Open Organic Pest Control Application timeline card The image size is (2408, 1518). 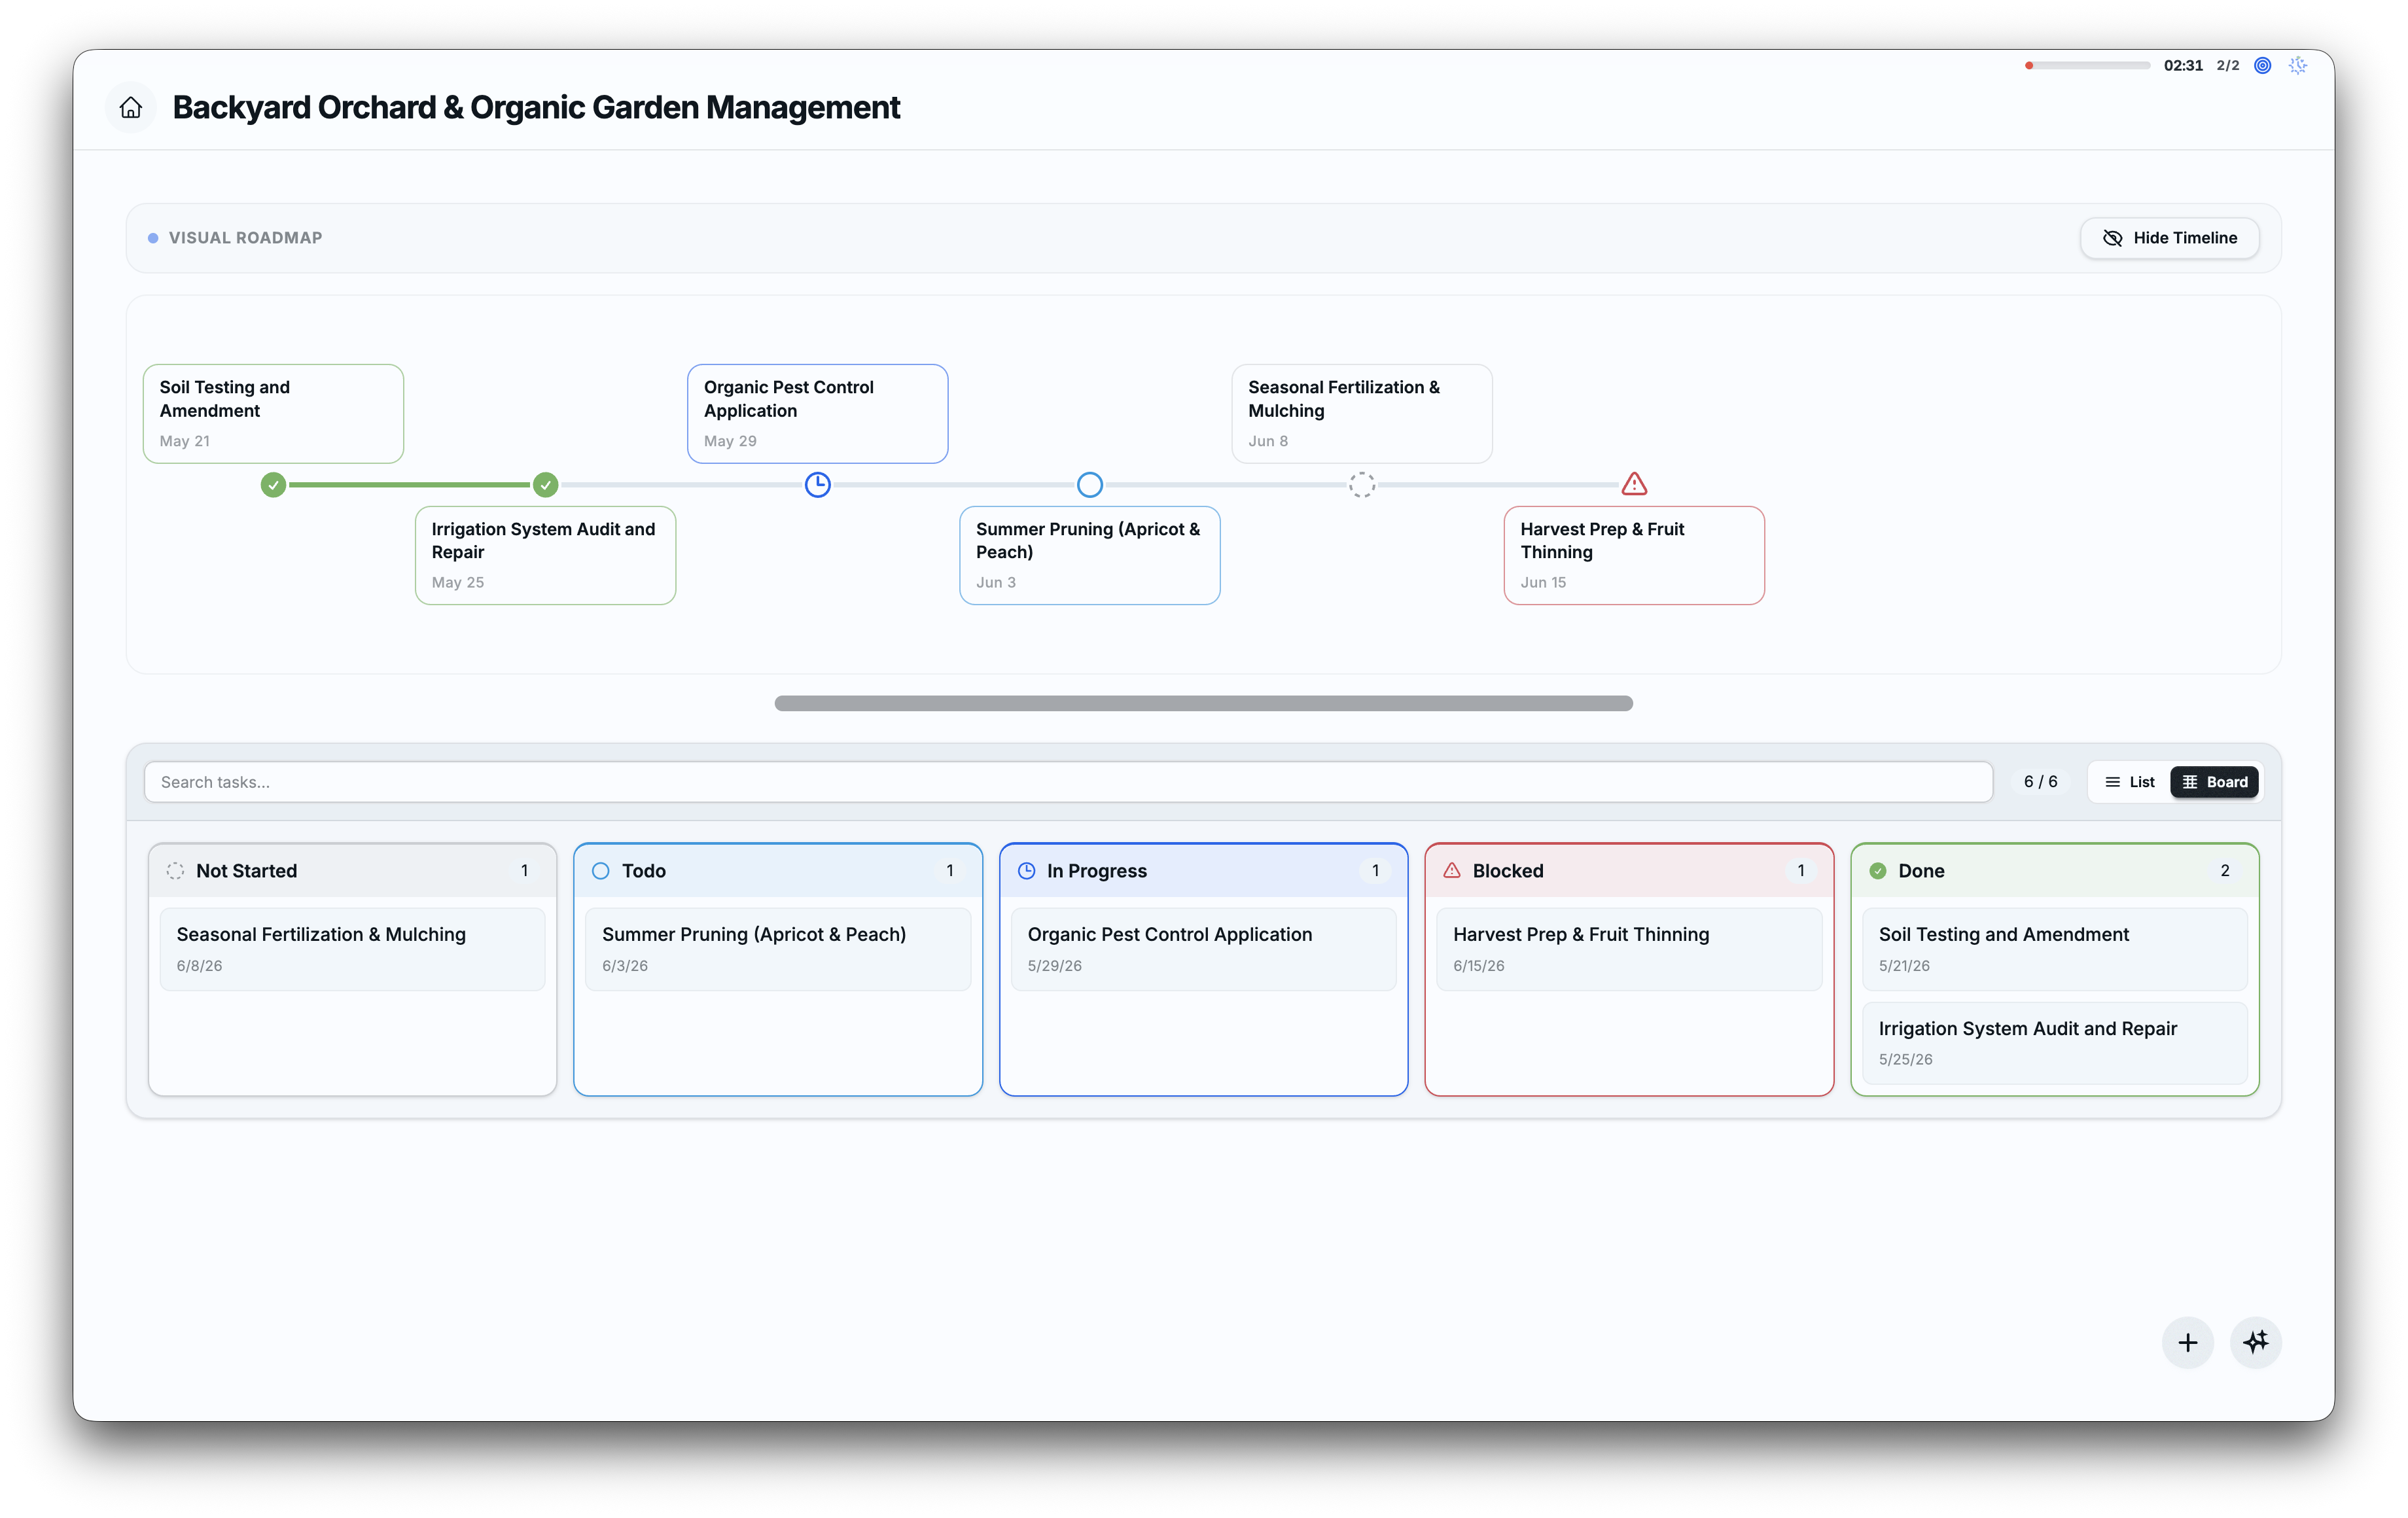tap(818, 413)
